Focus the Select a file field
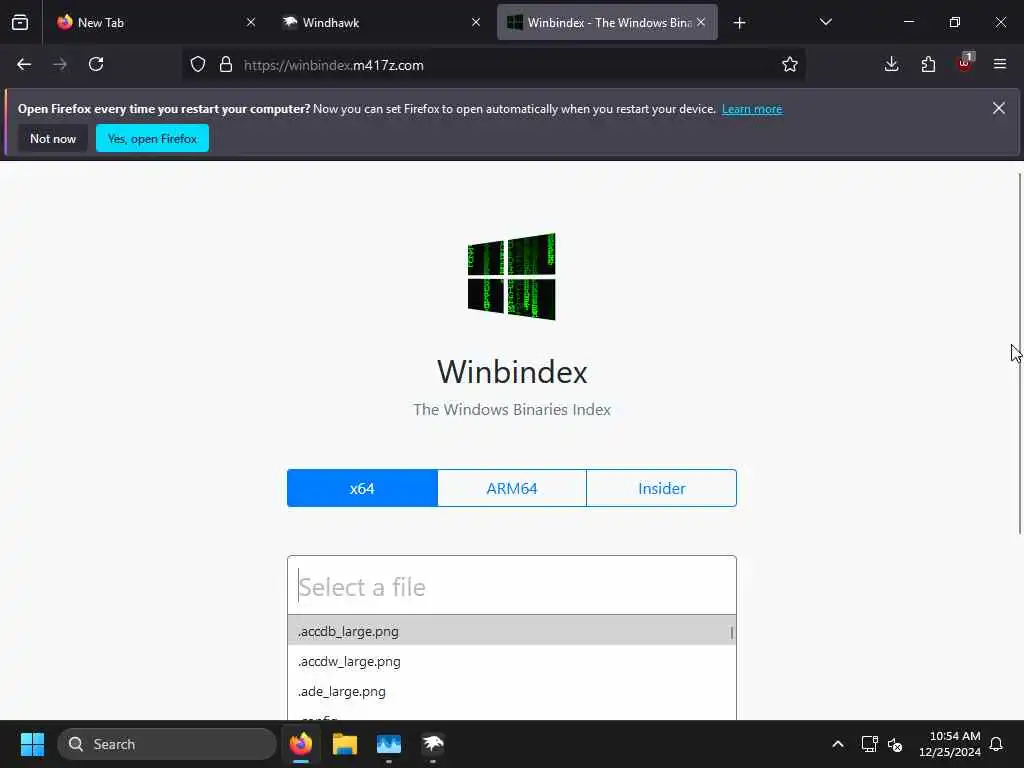This screenshot has width=1024, height=768. pos(512,586)
